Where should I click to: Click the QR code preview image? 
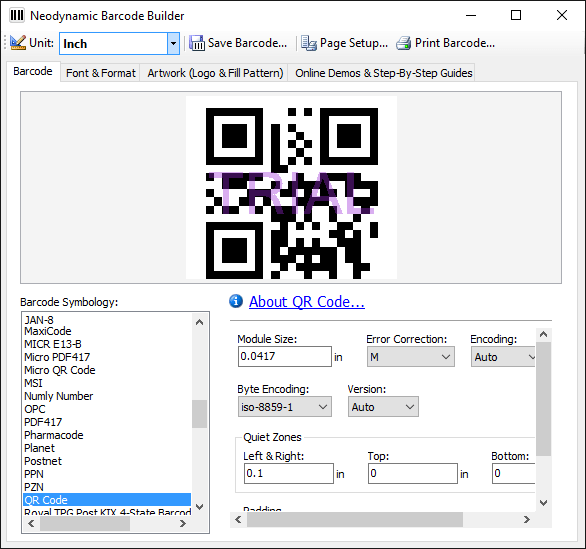pos(292,188)
